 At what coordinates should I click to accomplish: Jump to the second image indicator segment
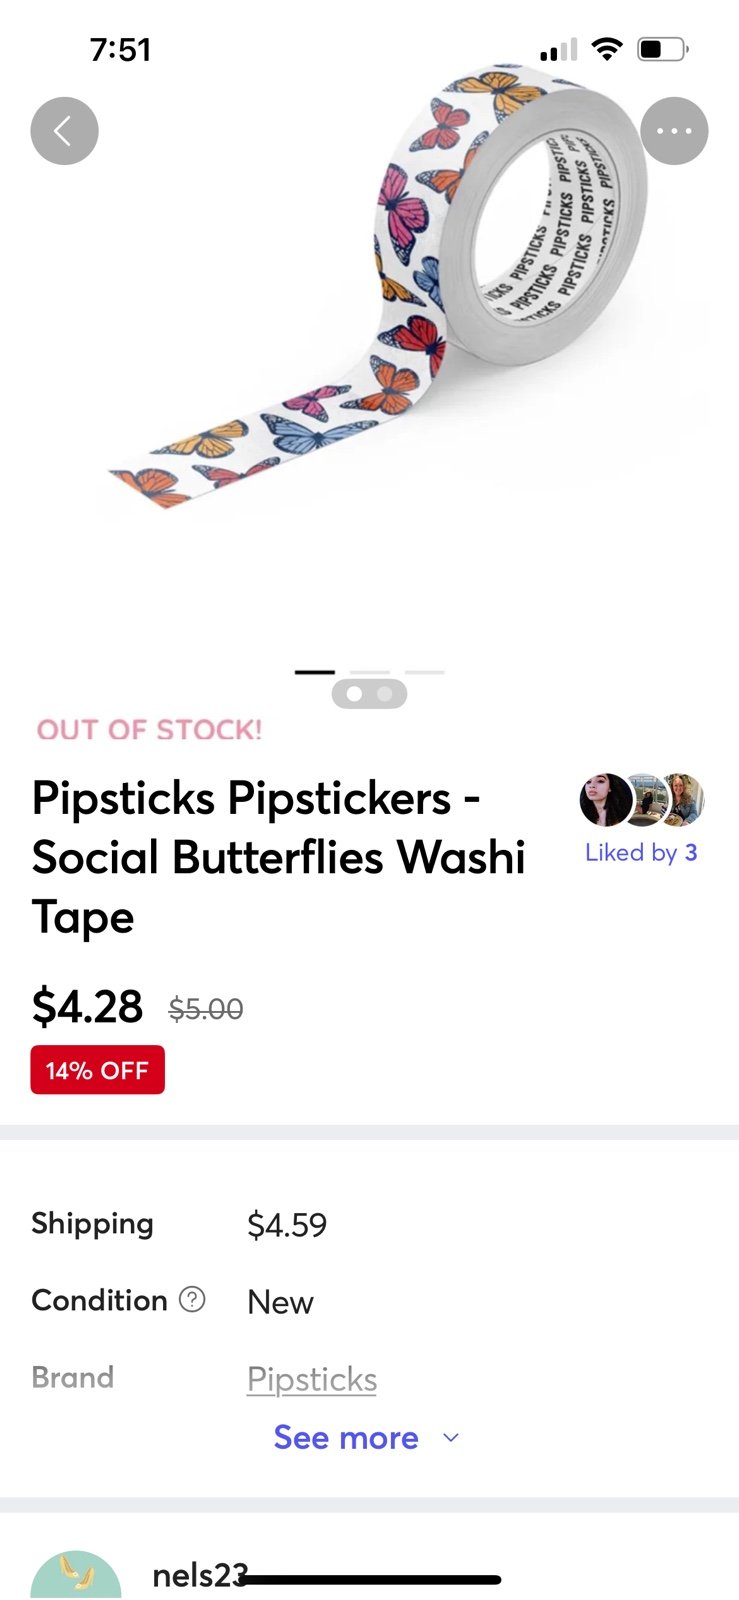pyautogui.click(x=370, y=672)
